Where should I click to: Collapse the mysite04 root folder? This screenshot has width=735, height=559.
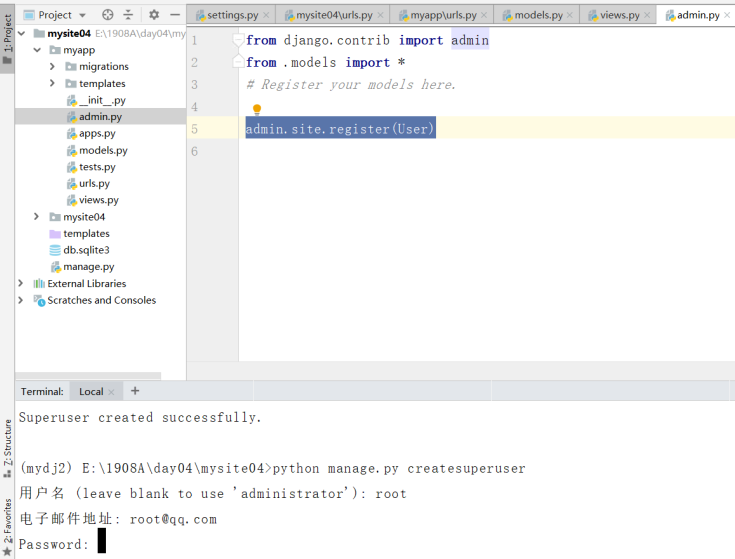22,34
